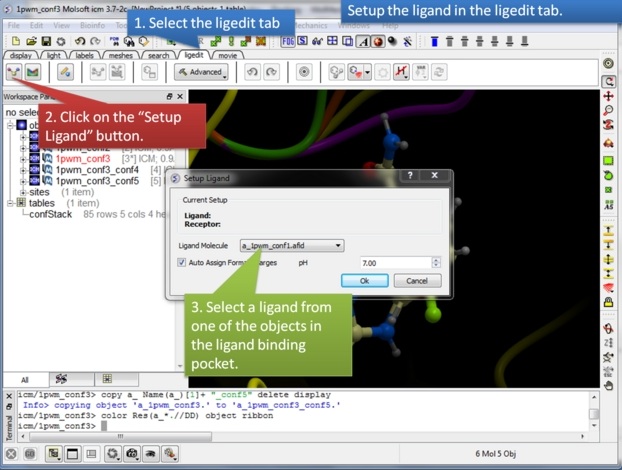Image resolution: width=622 pixels, height=470 pixels.
Task: Click the green envelope icon in ligedit toolbar
Action: point(33,73)
